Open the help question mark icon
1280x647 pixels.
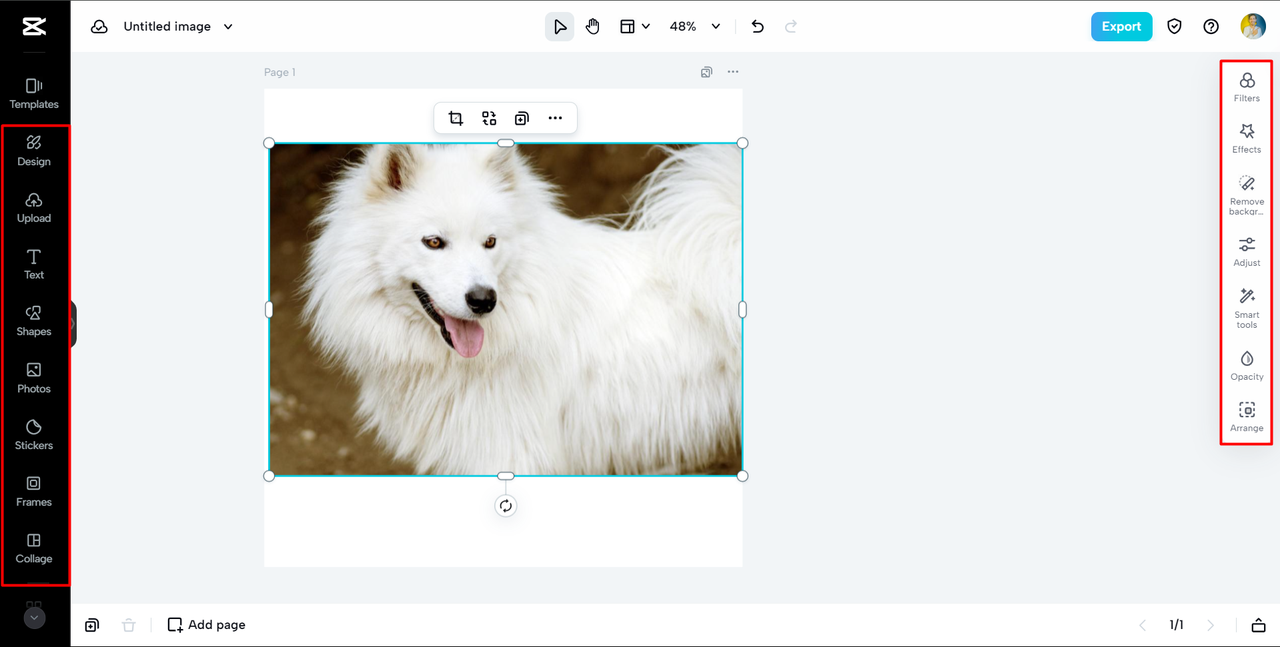(1211, 27)
